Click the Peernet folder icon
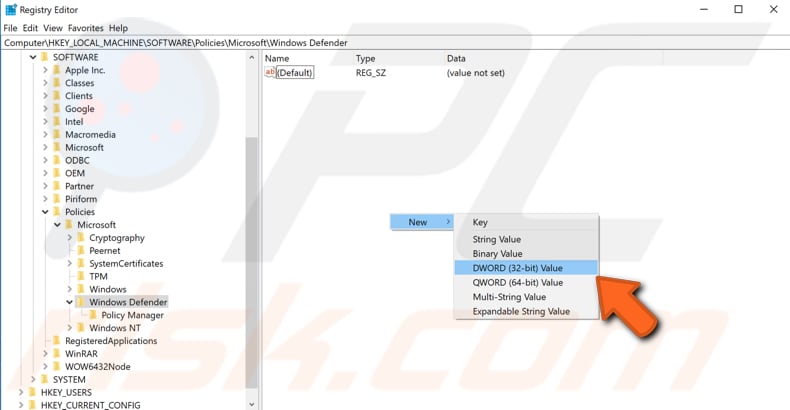Screen dimensions: 790x410 [x=81, y=250]
